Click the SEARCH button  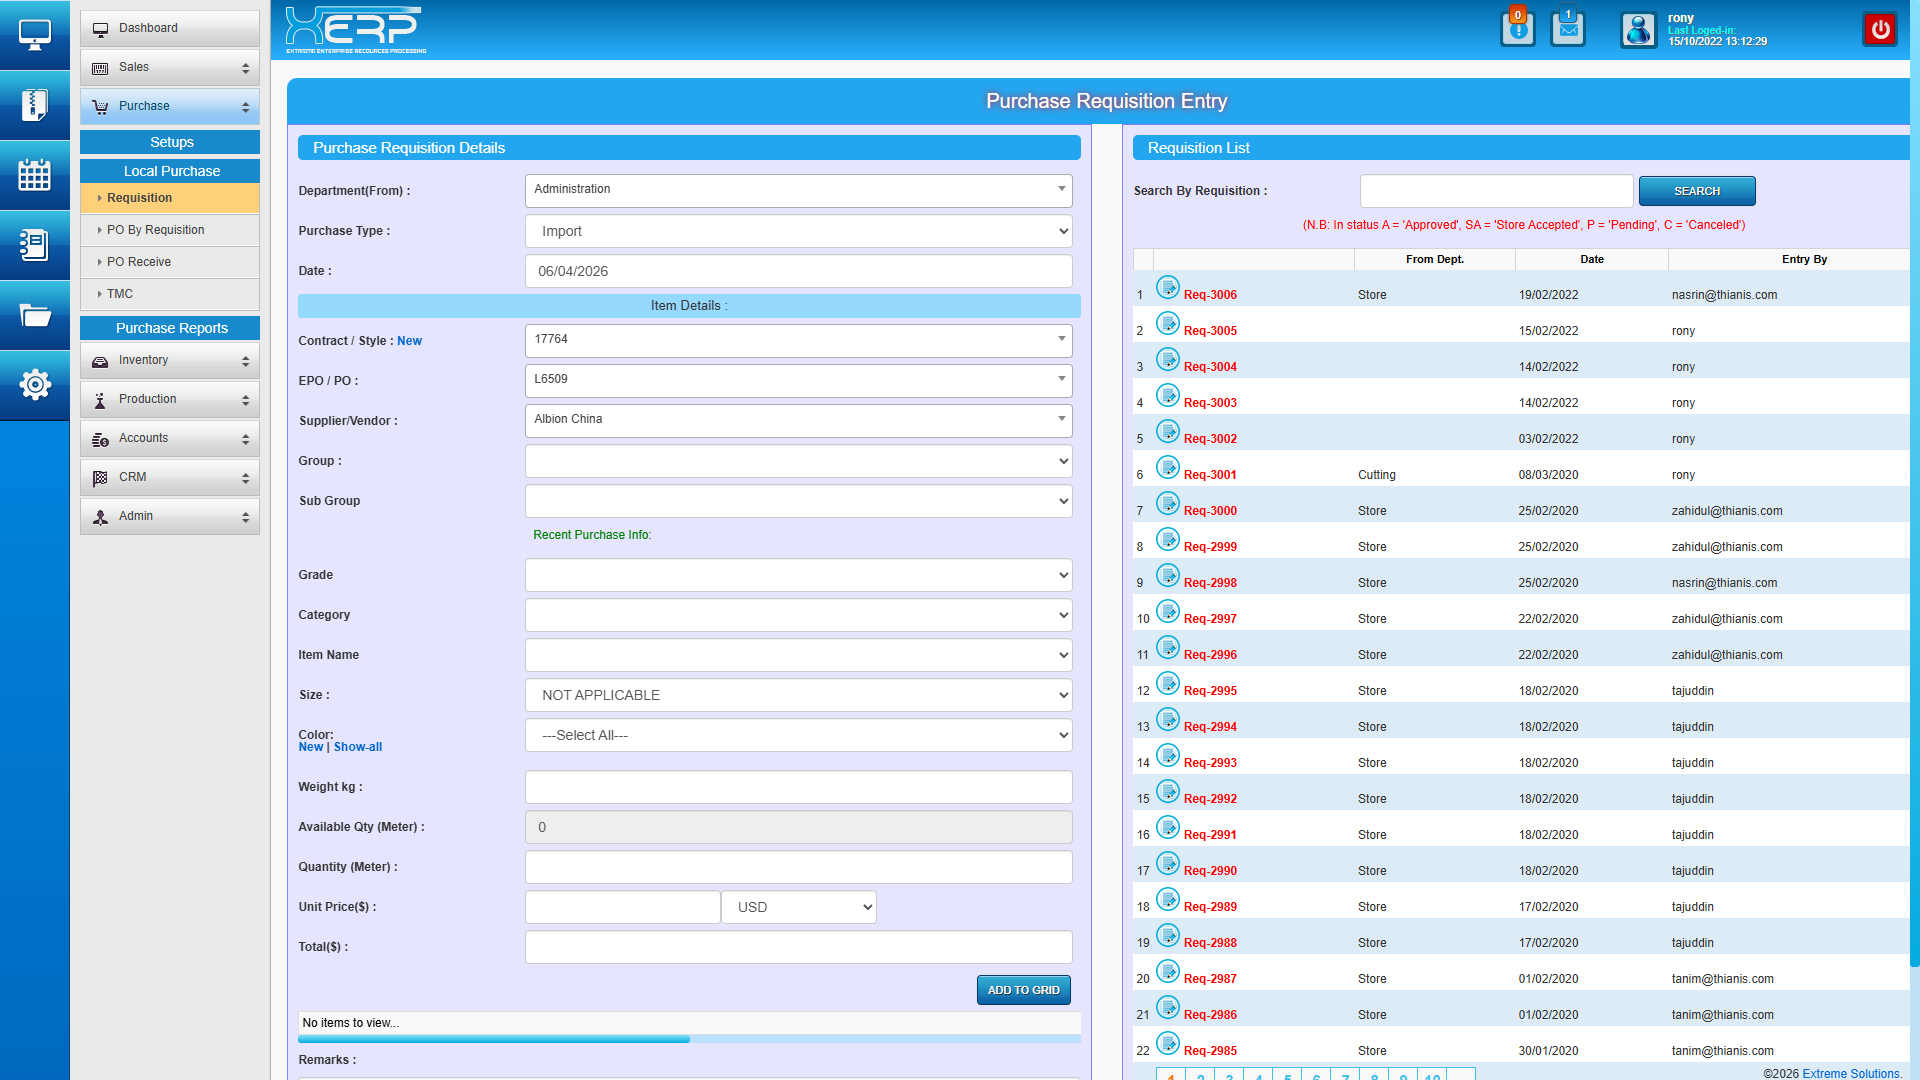1696,191
